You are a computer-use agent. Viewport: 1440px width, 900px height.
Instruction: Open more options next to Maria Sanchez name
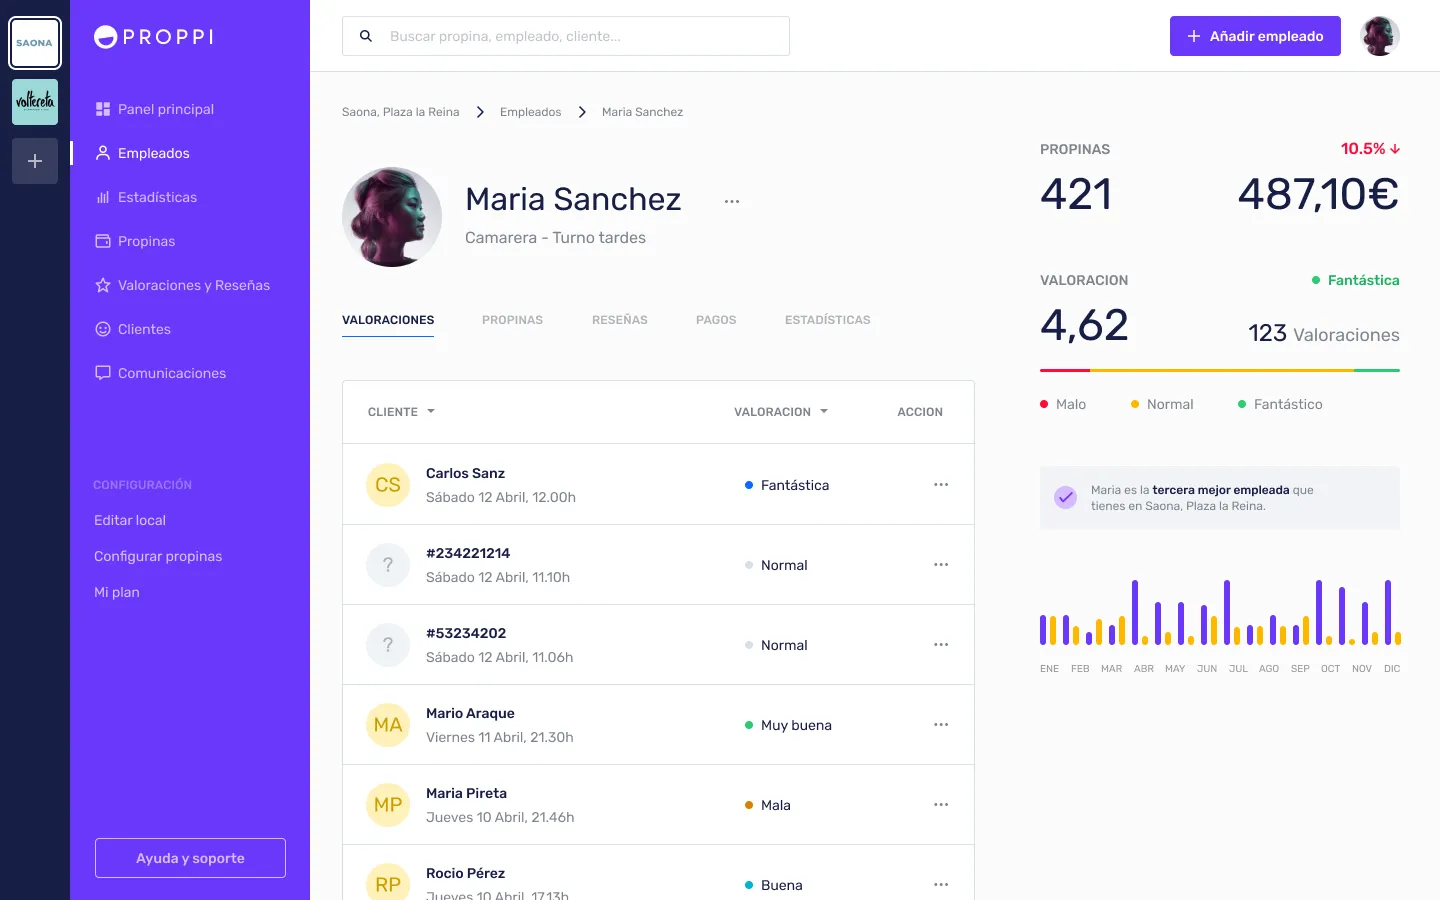[732, 201]
